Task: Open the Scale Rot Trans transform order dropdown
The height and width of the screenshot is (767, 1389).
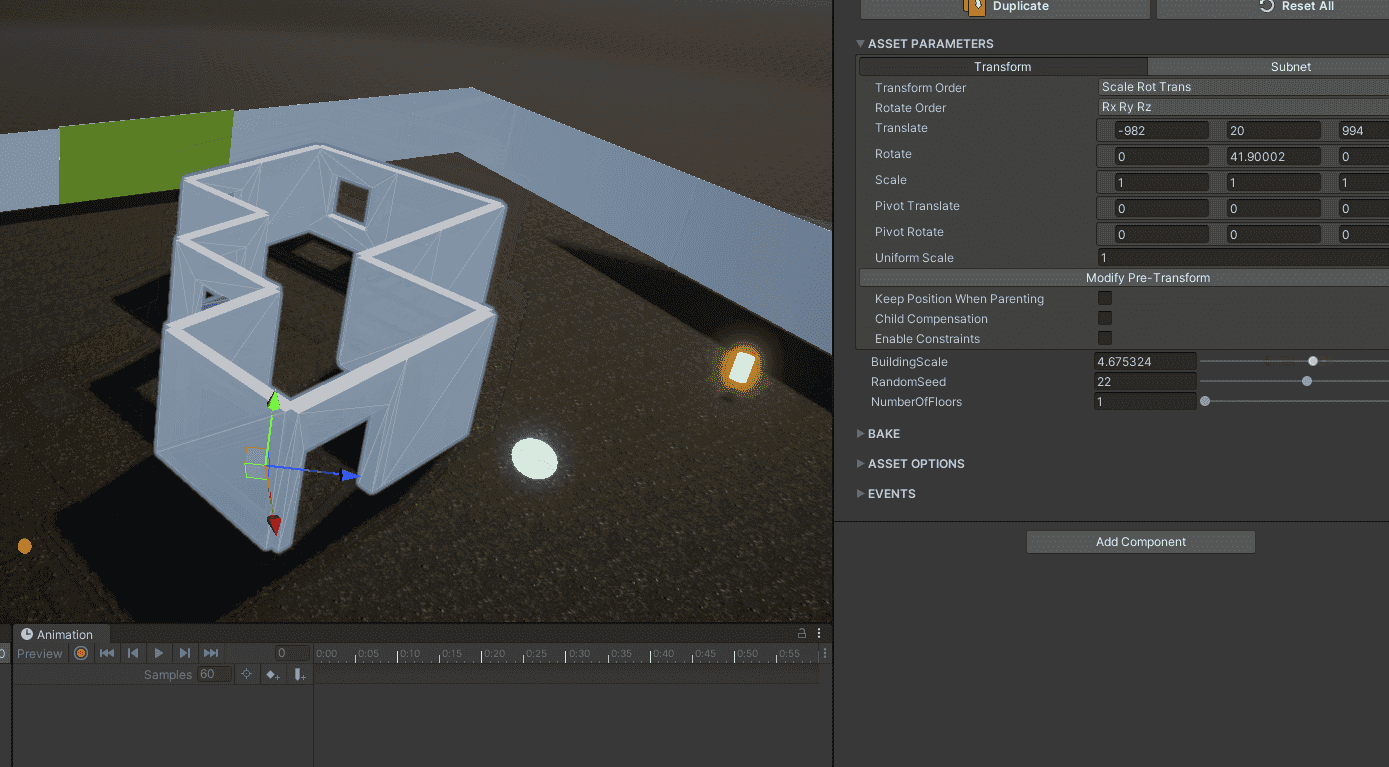Action: [1241, 86]
